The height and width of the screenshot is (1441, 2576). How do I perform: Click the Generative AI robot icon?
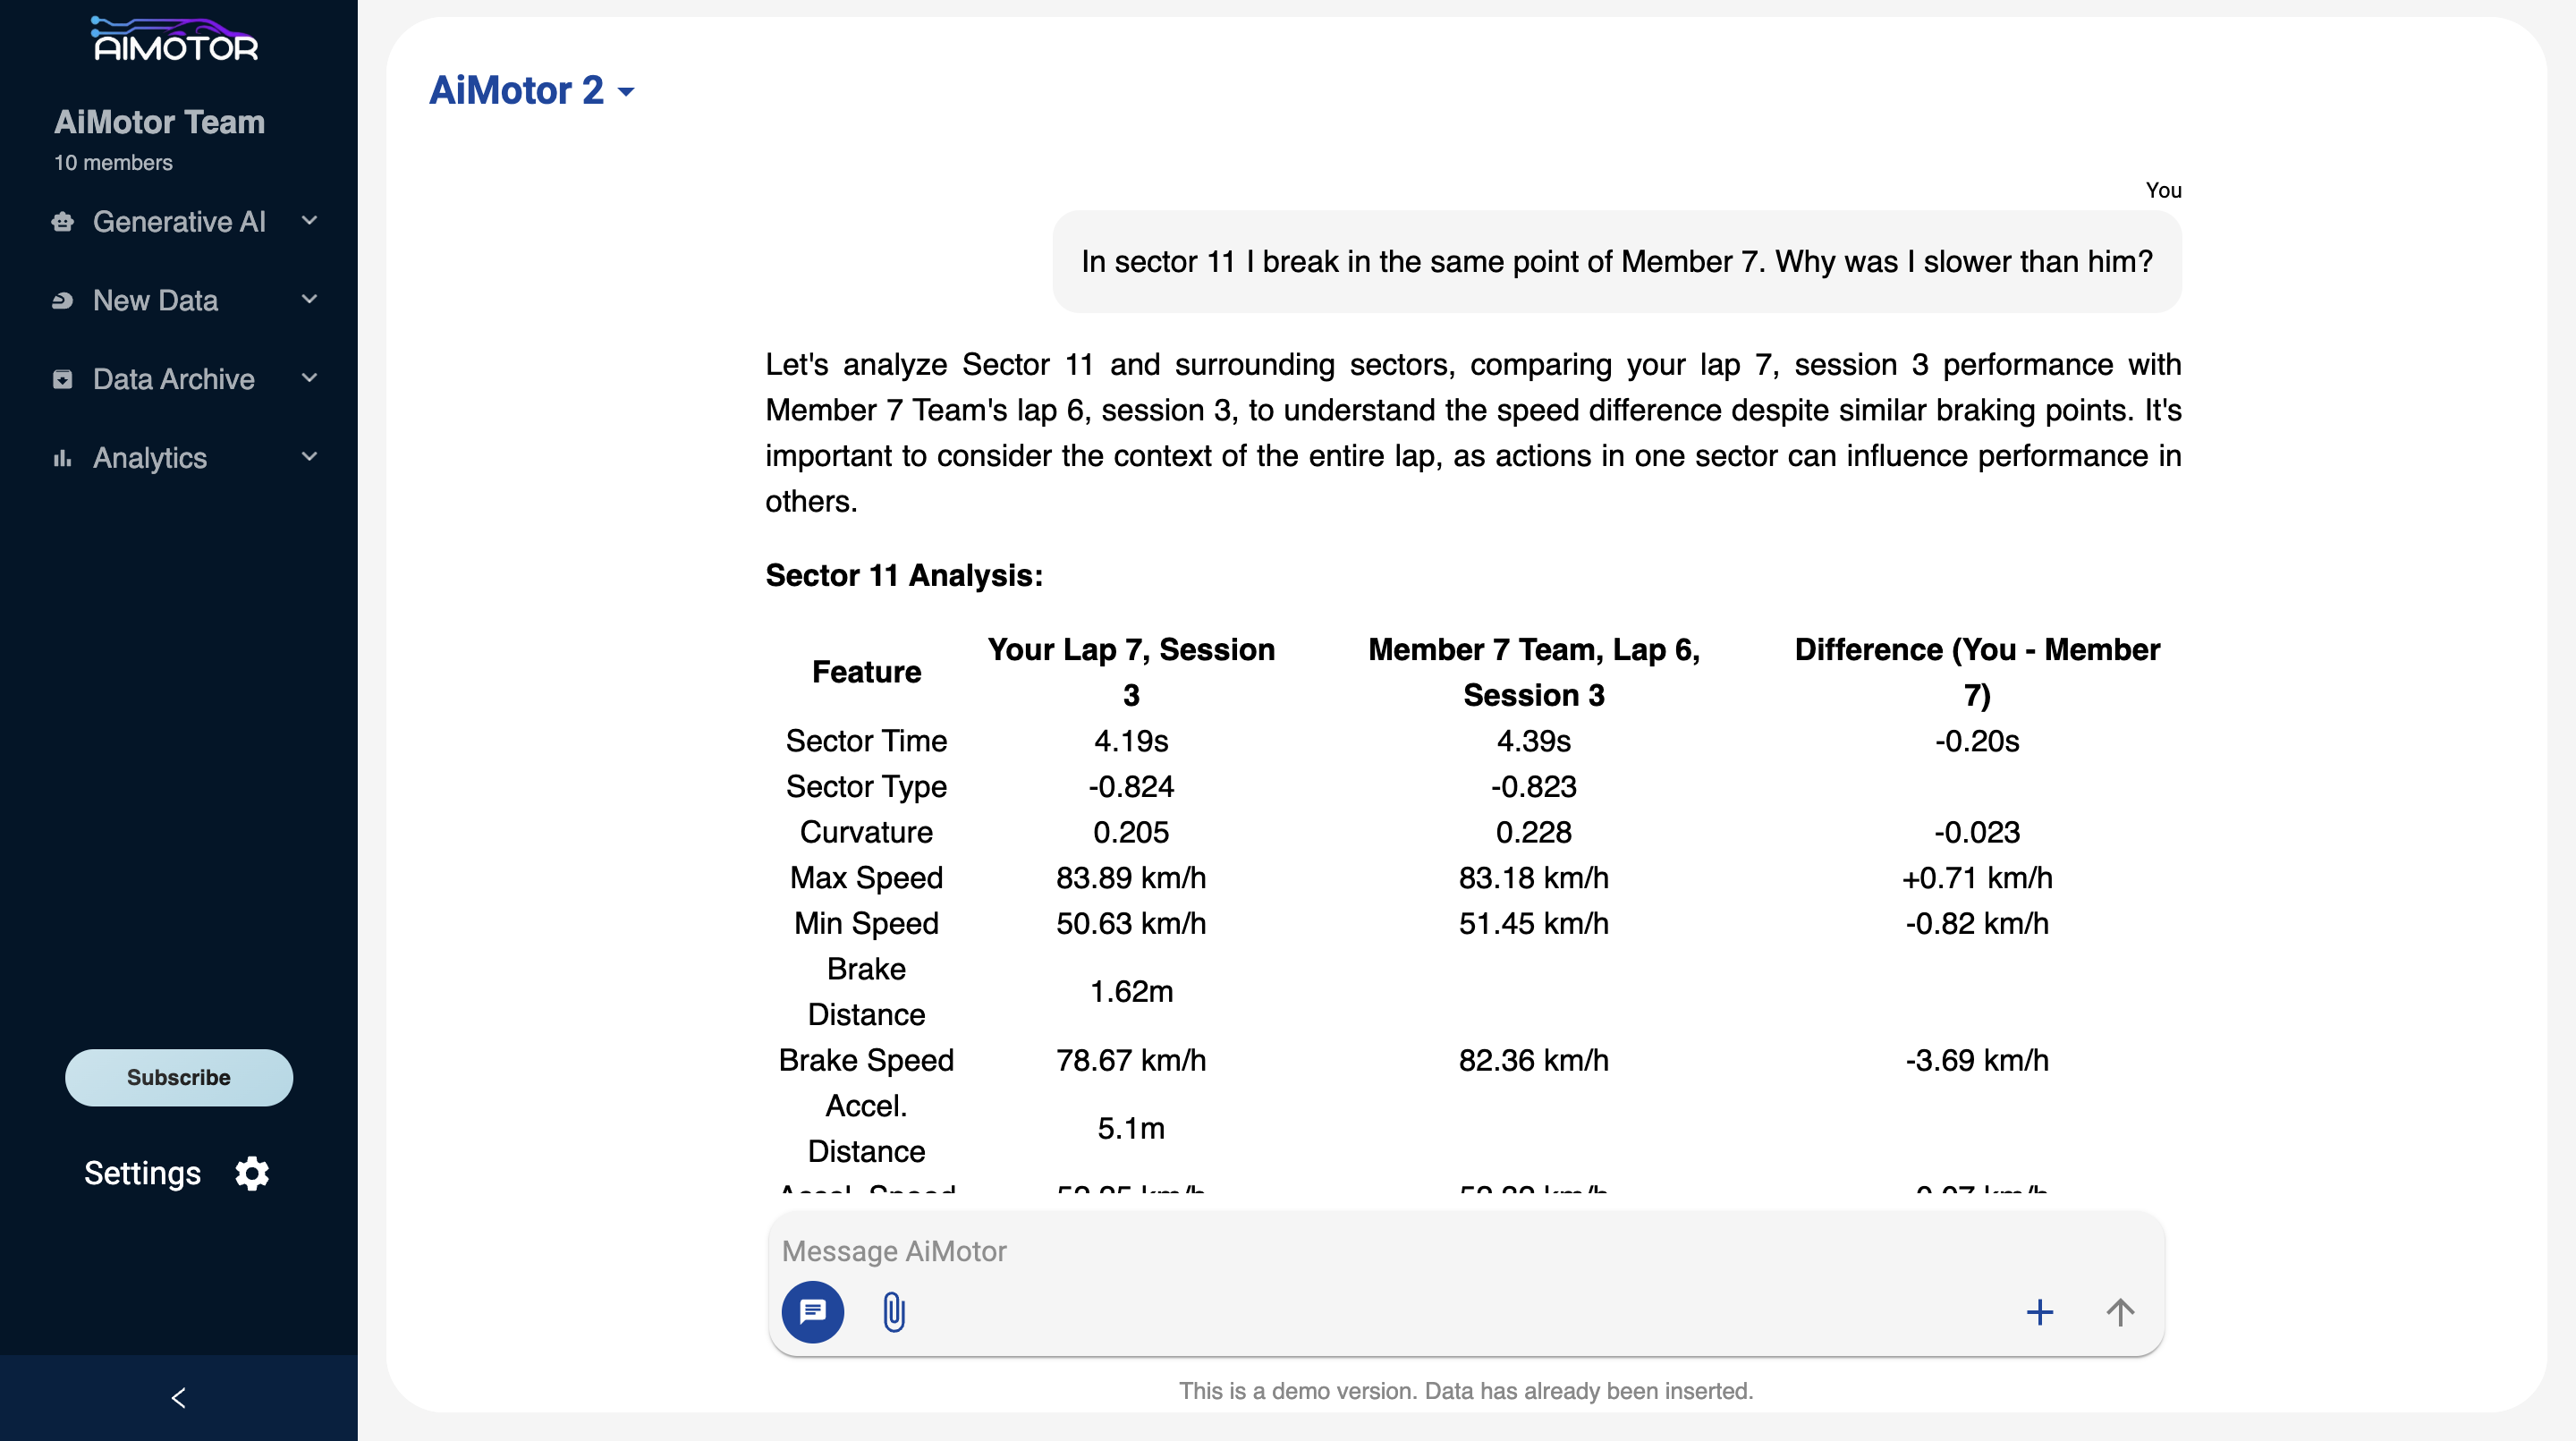[x=63, y=221]
